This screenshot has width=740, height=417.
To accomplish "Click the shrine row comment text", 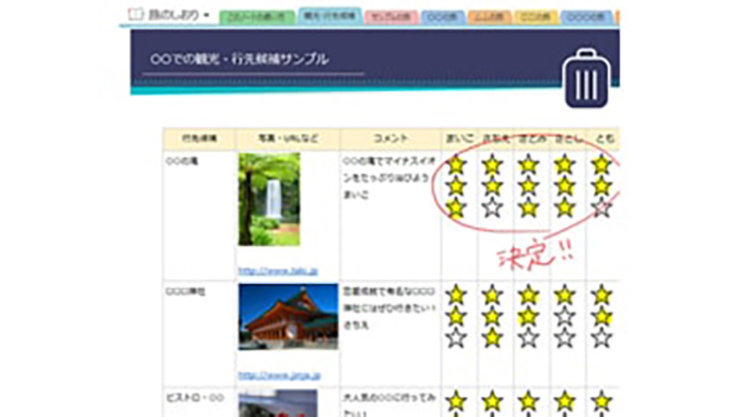I will pyautogui.click(x=389, y=308).
